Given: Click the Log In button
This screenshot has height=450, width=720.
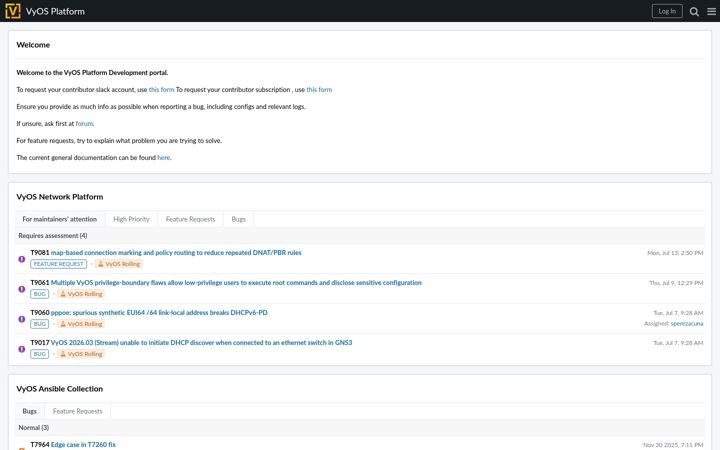Looking at the screenshot, I should click(x=667, y=11).
